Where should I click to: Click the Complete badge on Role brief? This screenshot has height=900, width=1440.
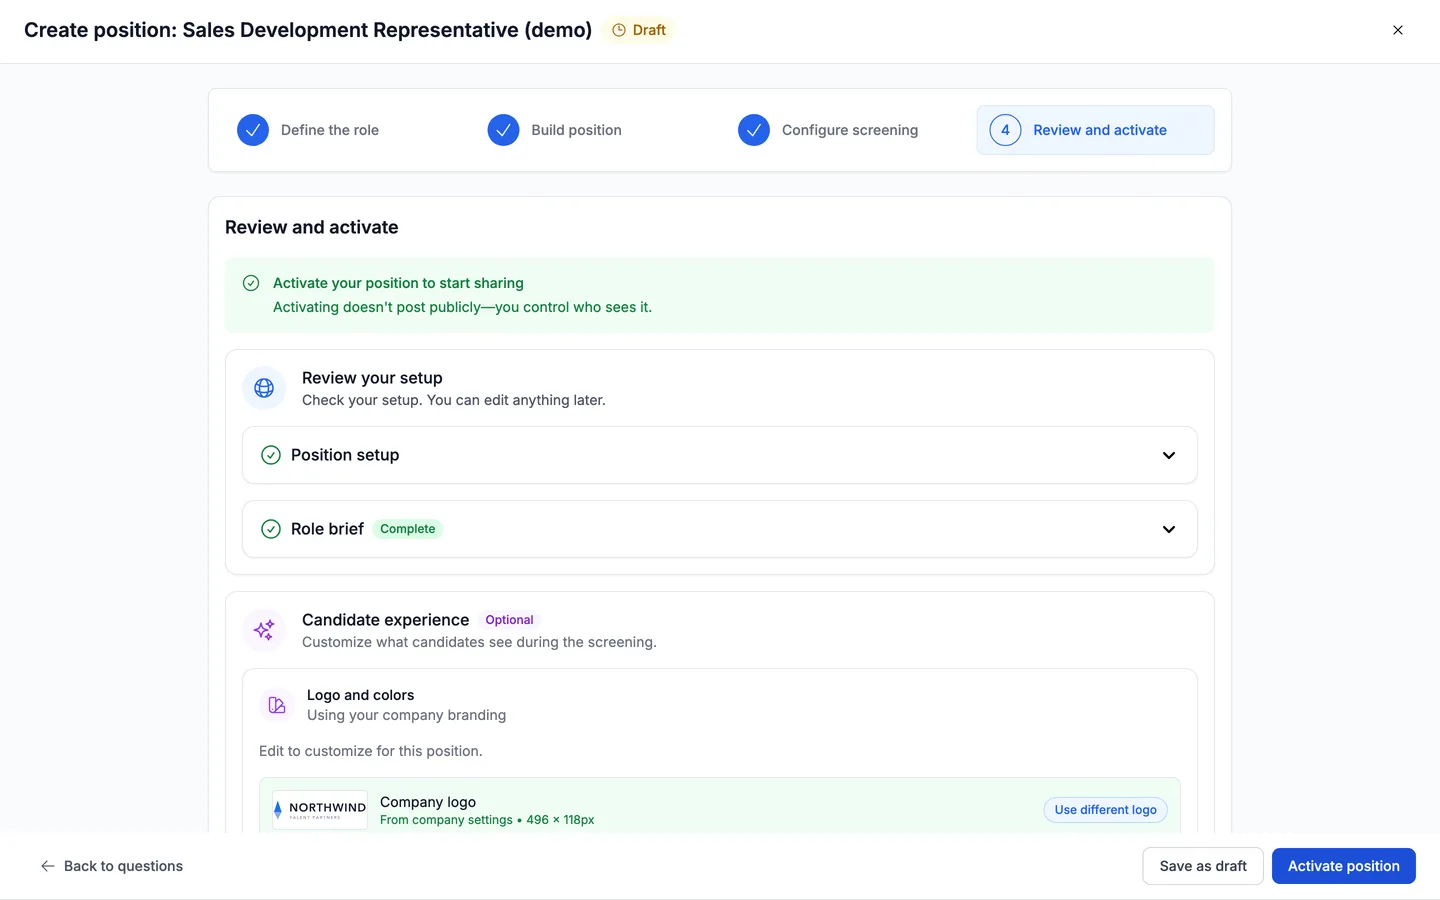pos(408,529)
